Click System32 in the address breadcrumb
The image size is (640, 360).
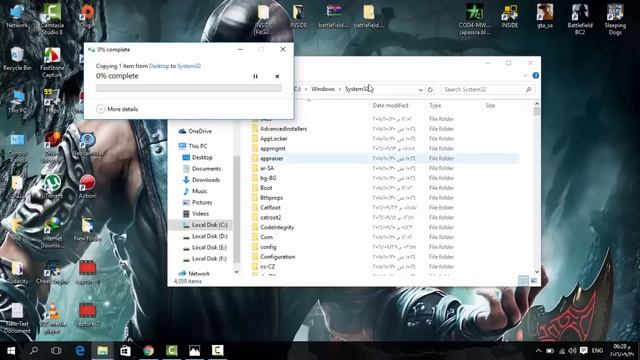point(356,89)
